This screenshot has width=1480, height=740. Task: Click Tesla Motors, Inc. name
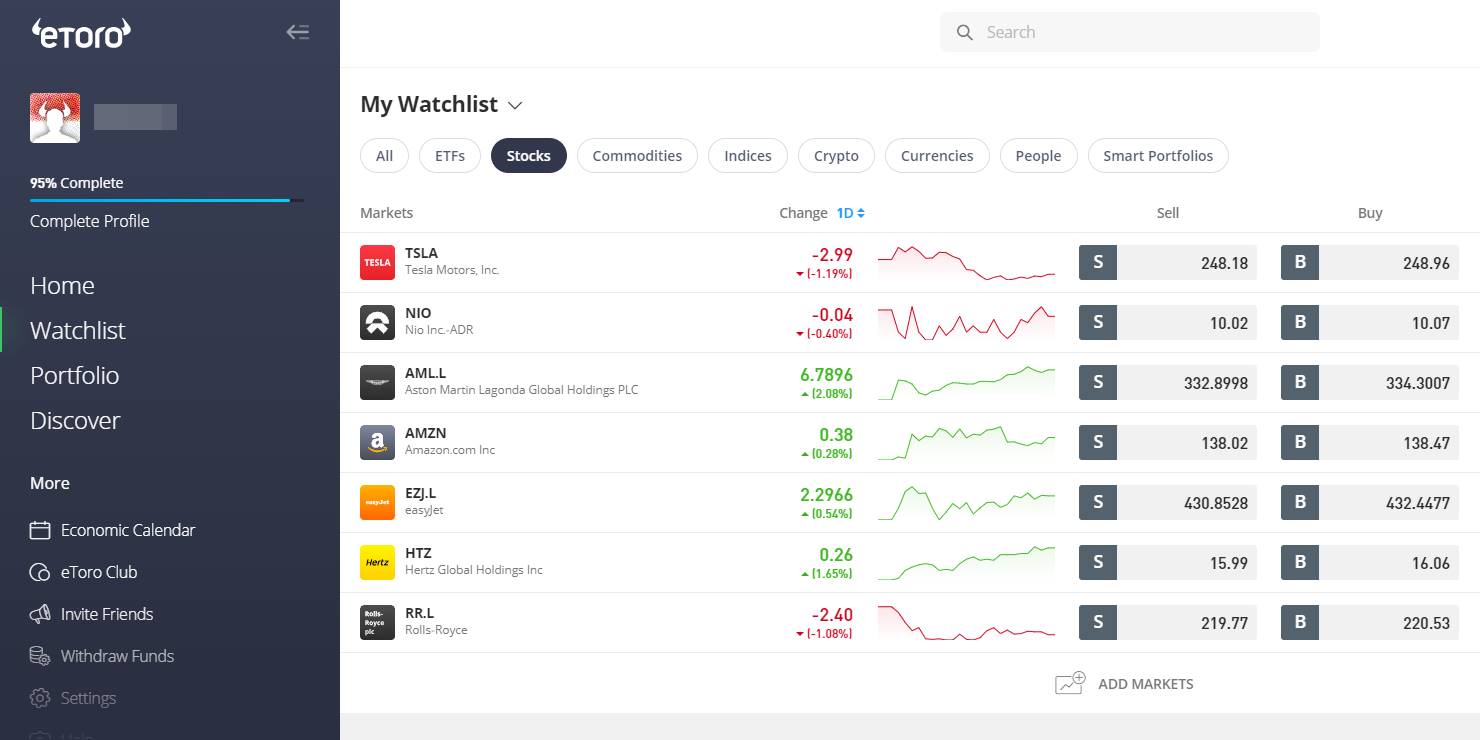click(x=452, y=270)
